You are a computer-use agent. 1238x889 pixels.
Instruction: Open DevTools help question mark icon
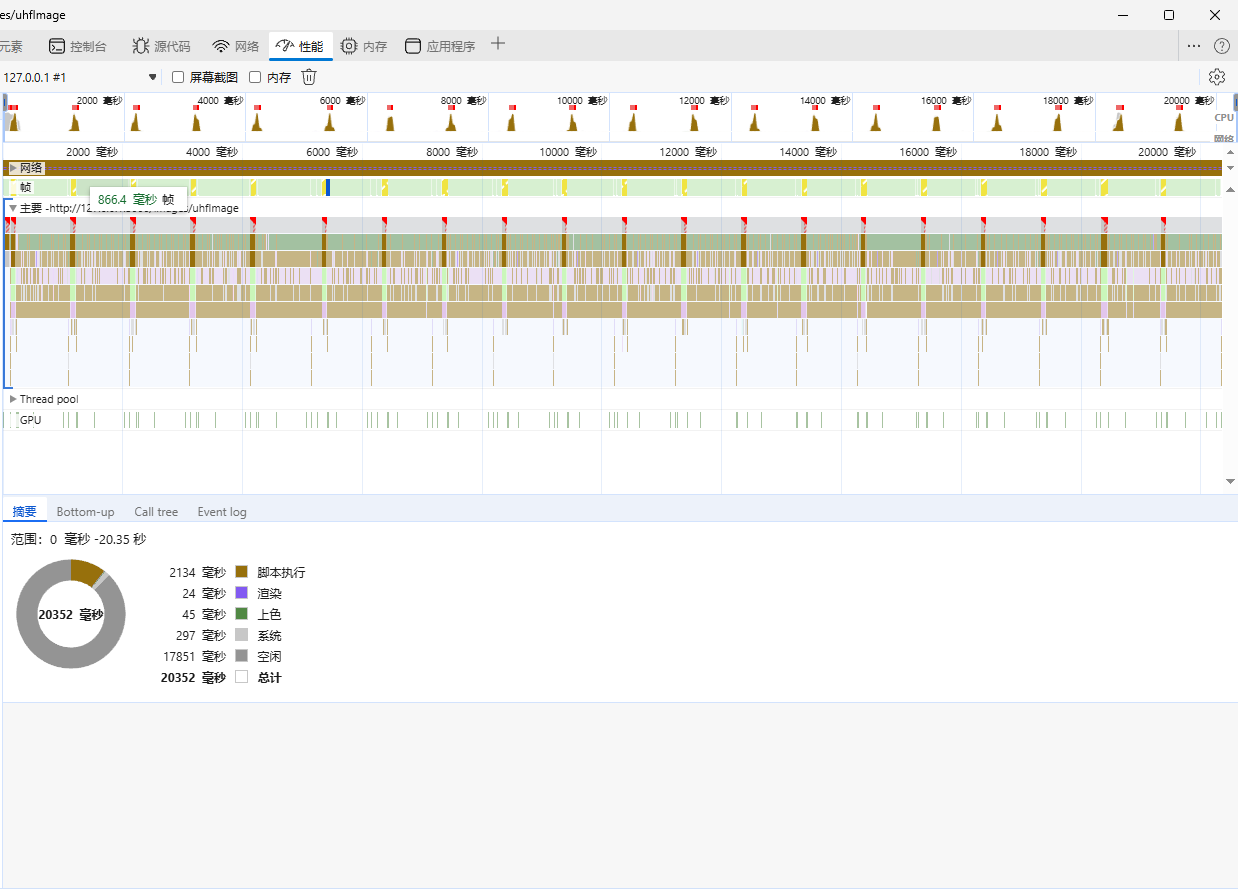tap(1221, 46)
